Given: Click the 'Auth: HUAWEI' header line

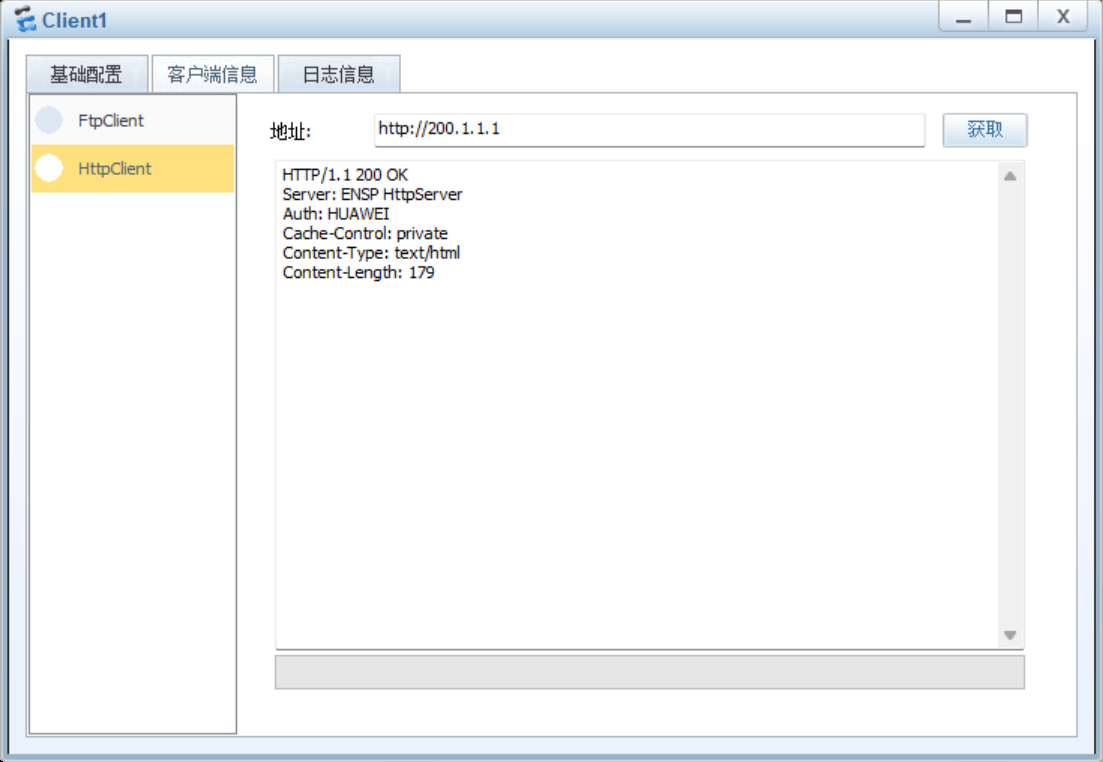Looking at the screenshot, I should tap(336, 214).
